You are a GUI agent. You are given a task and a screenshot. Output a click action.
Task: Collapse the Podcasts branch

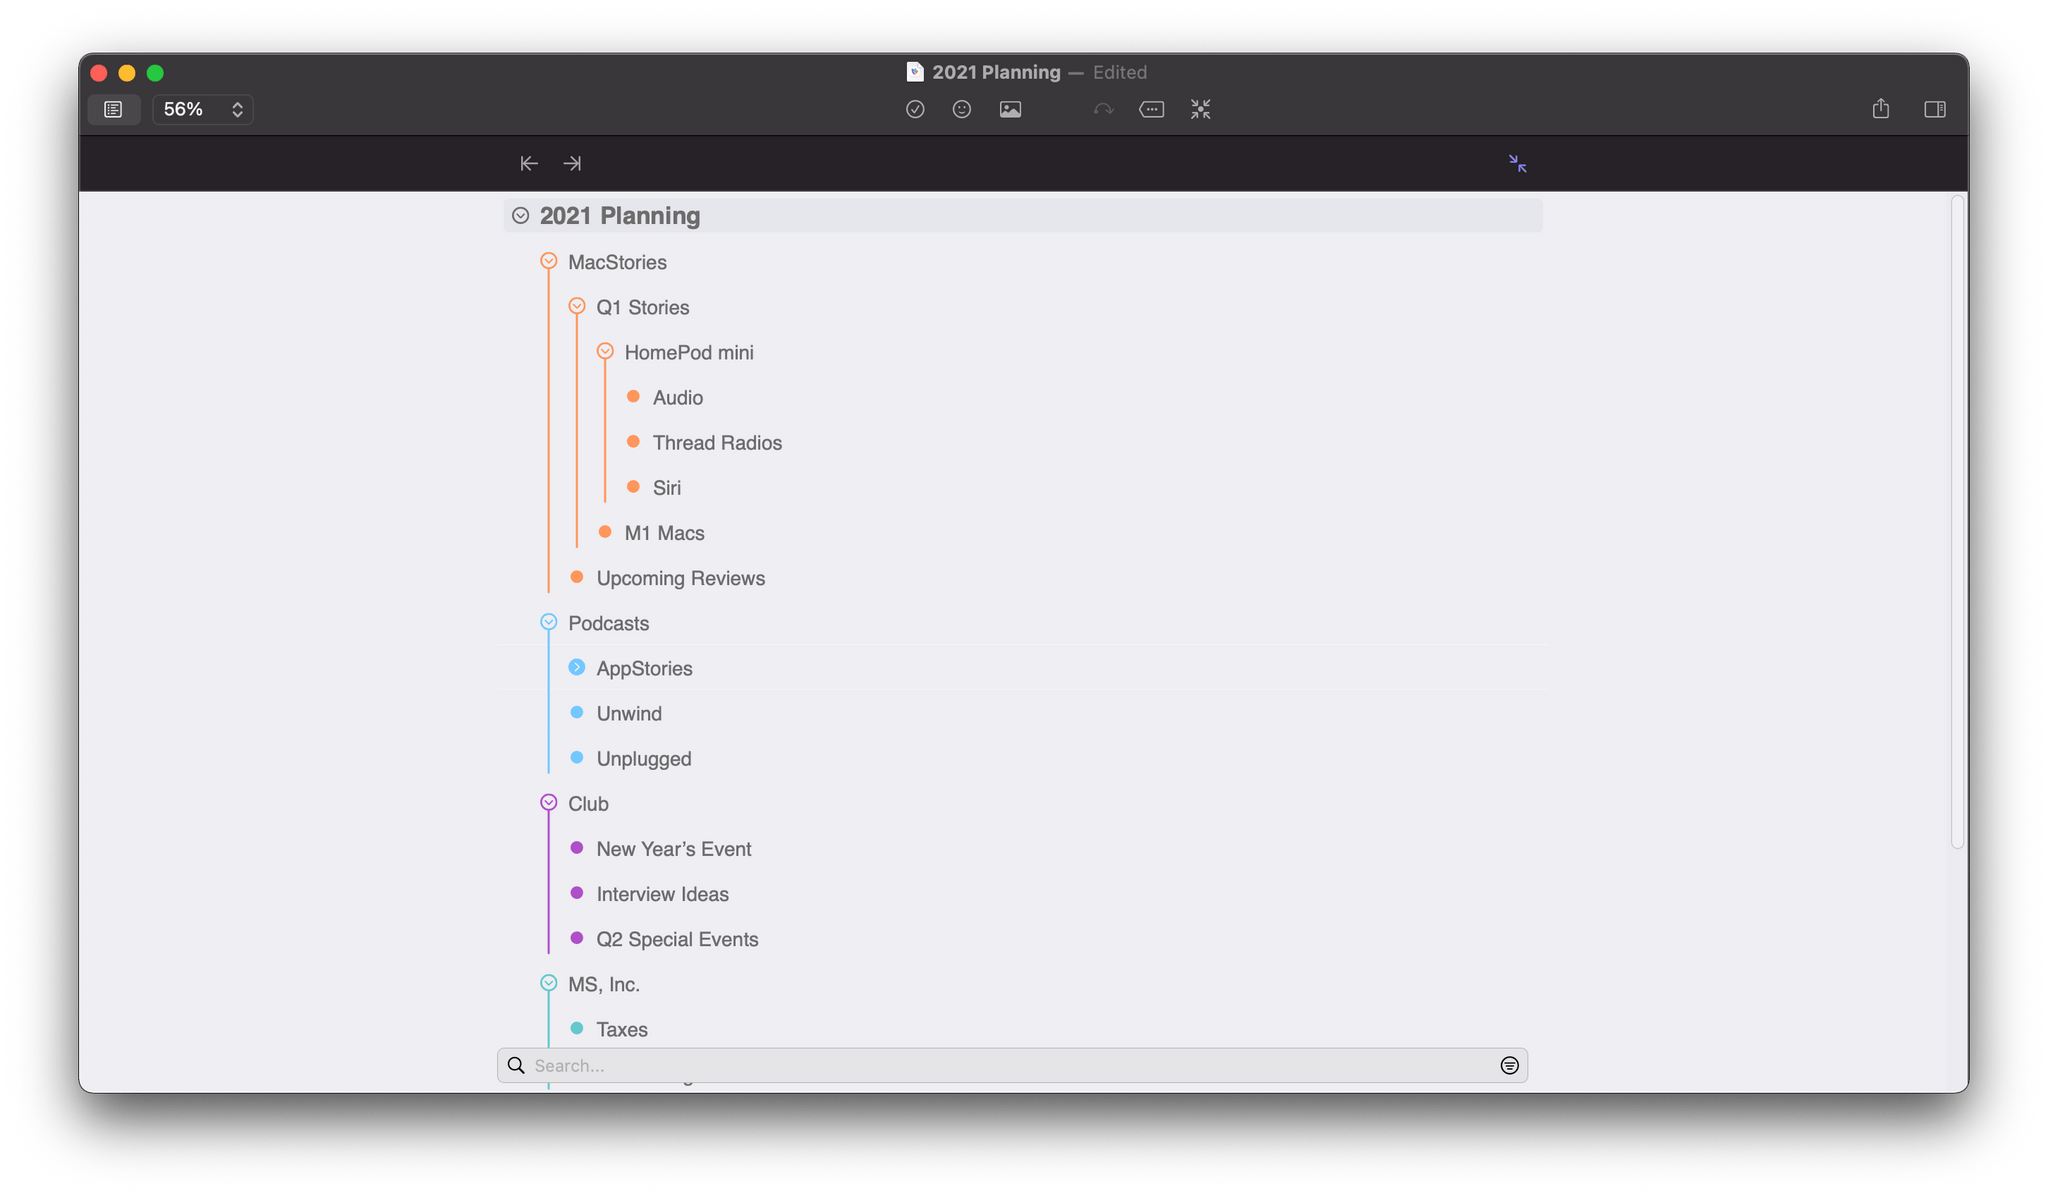pos(549,621)
